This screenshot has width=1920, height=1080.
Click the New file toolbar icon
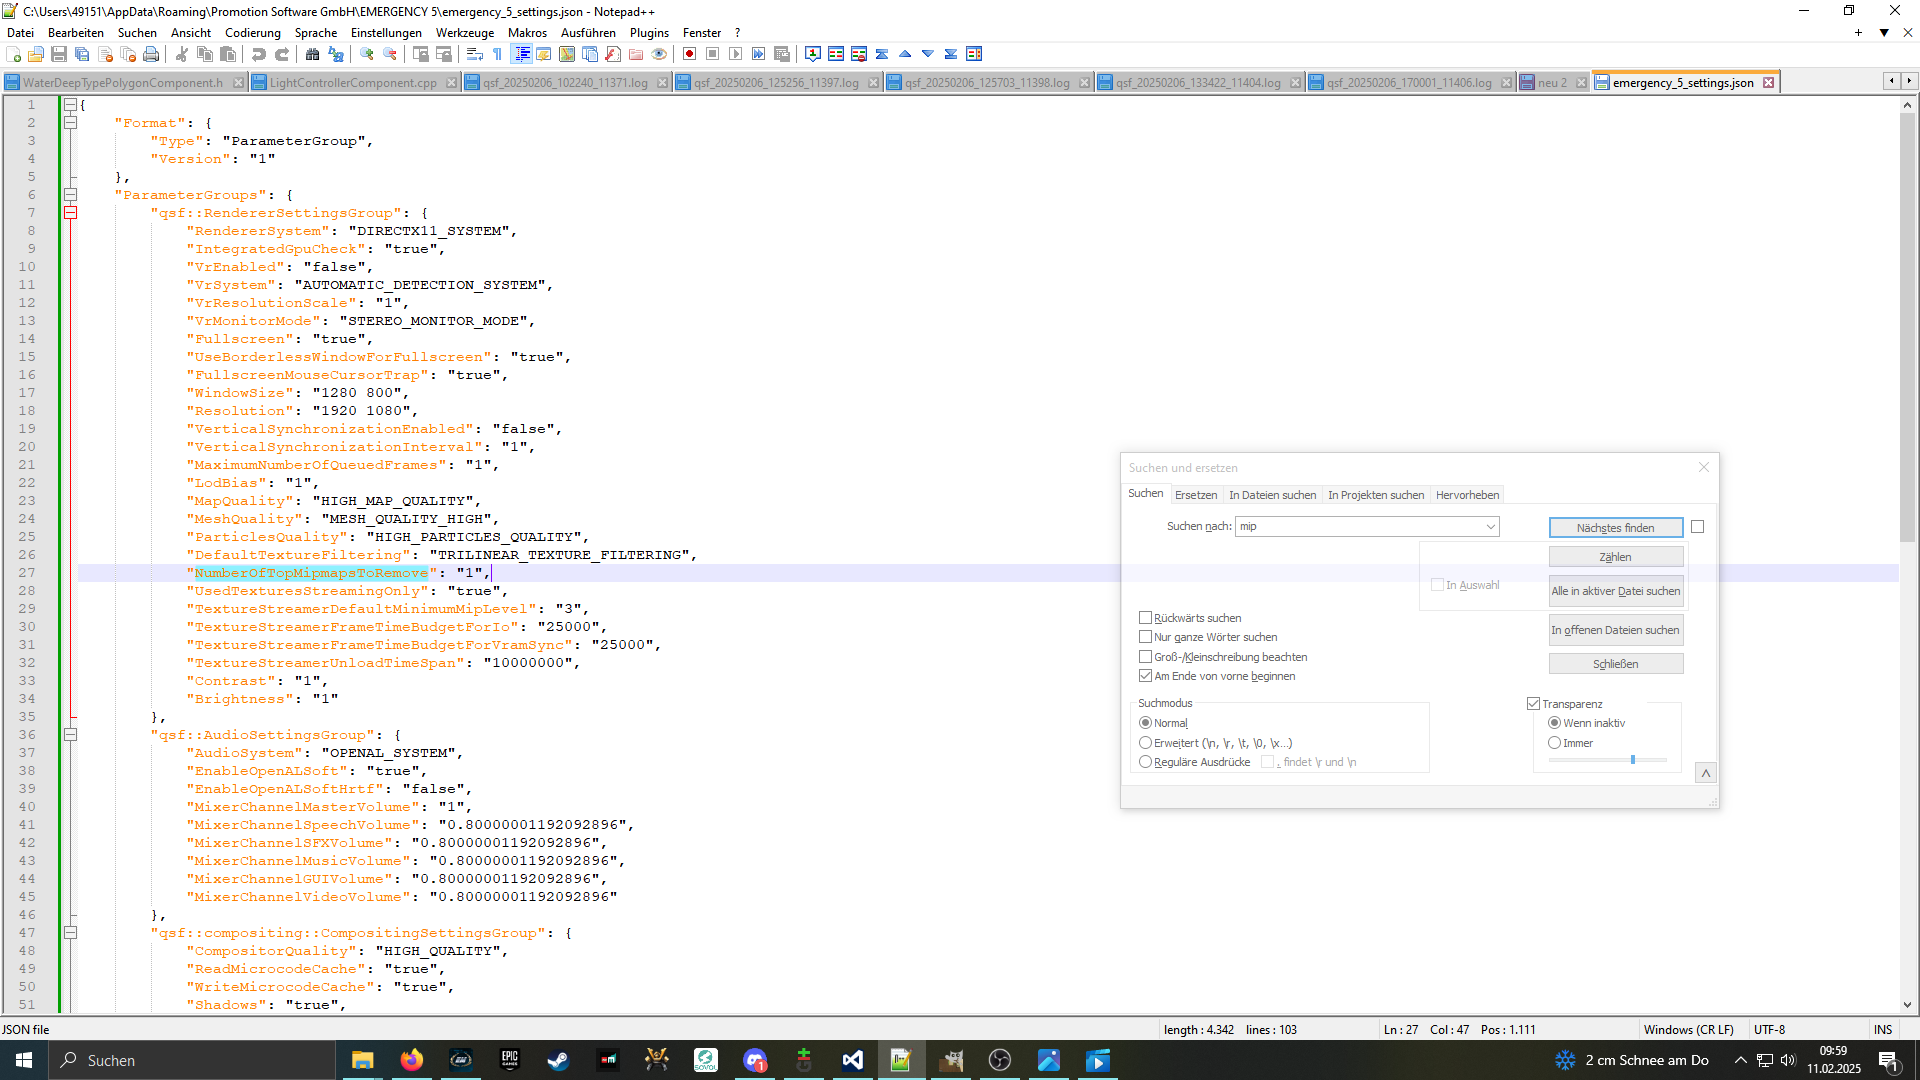(x=14, y=54)
